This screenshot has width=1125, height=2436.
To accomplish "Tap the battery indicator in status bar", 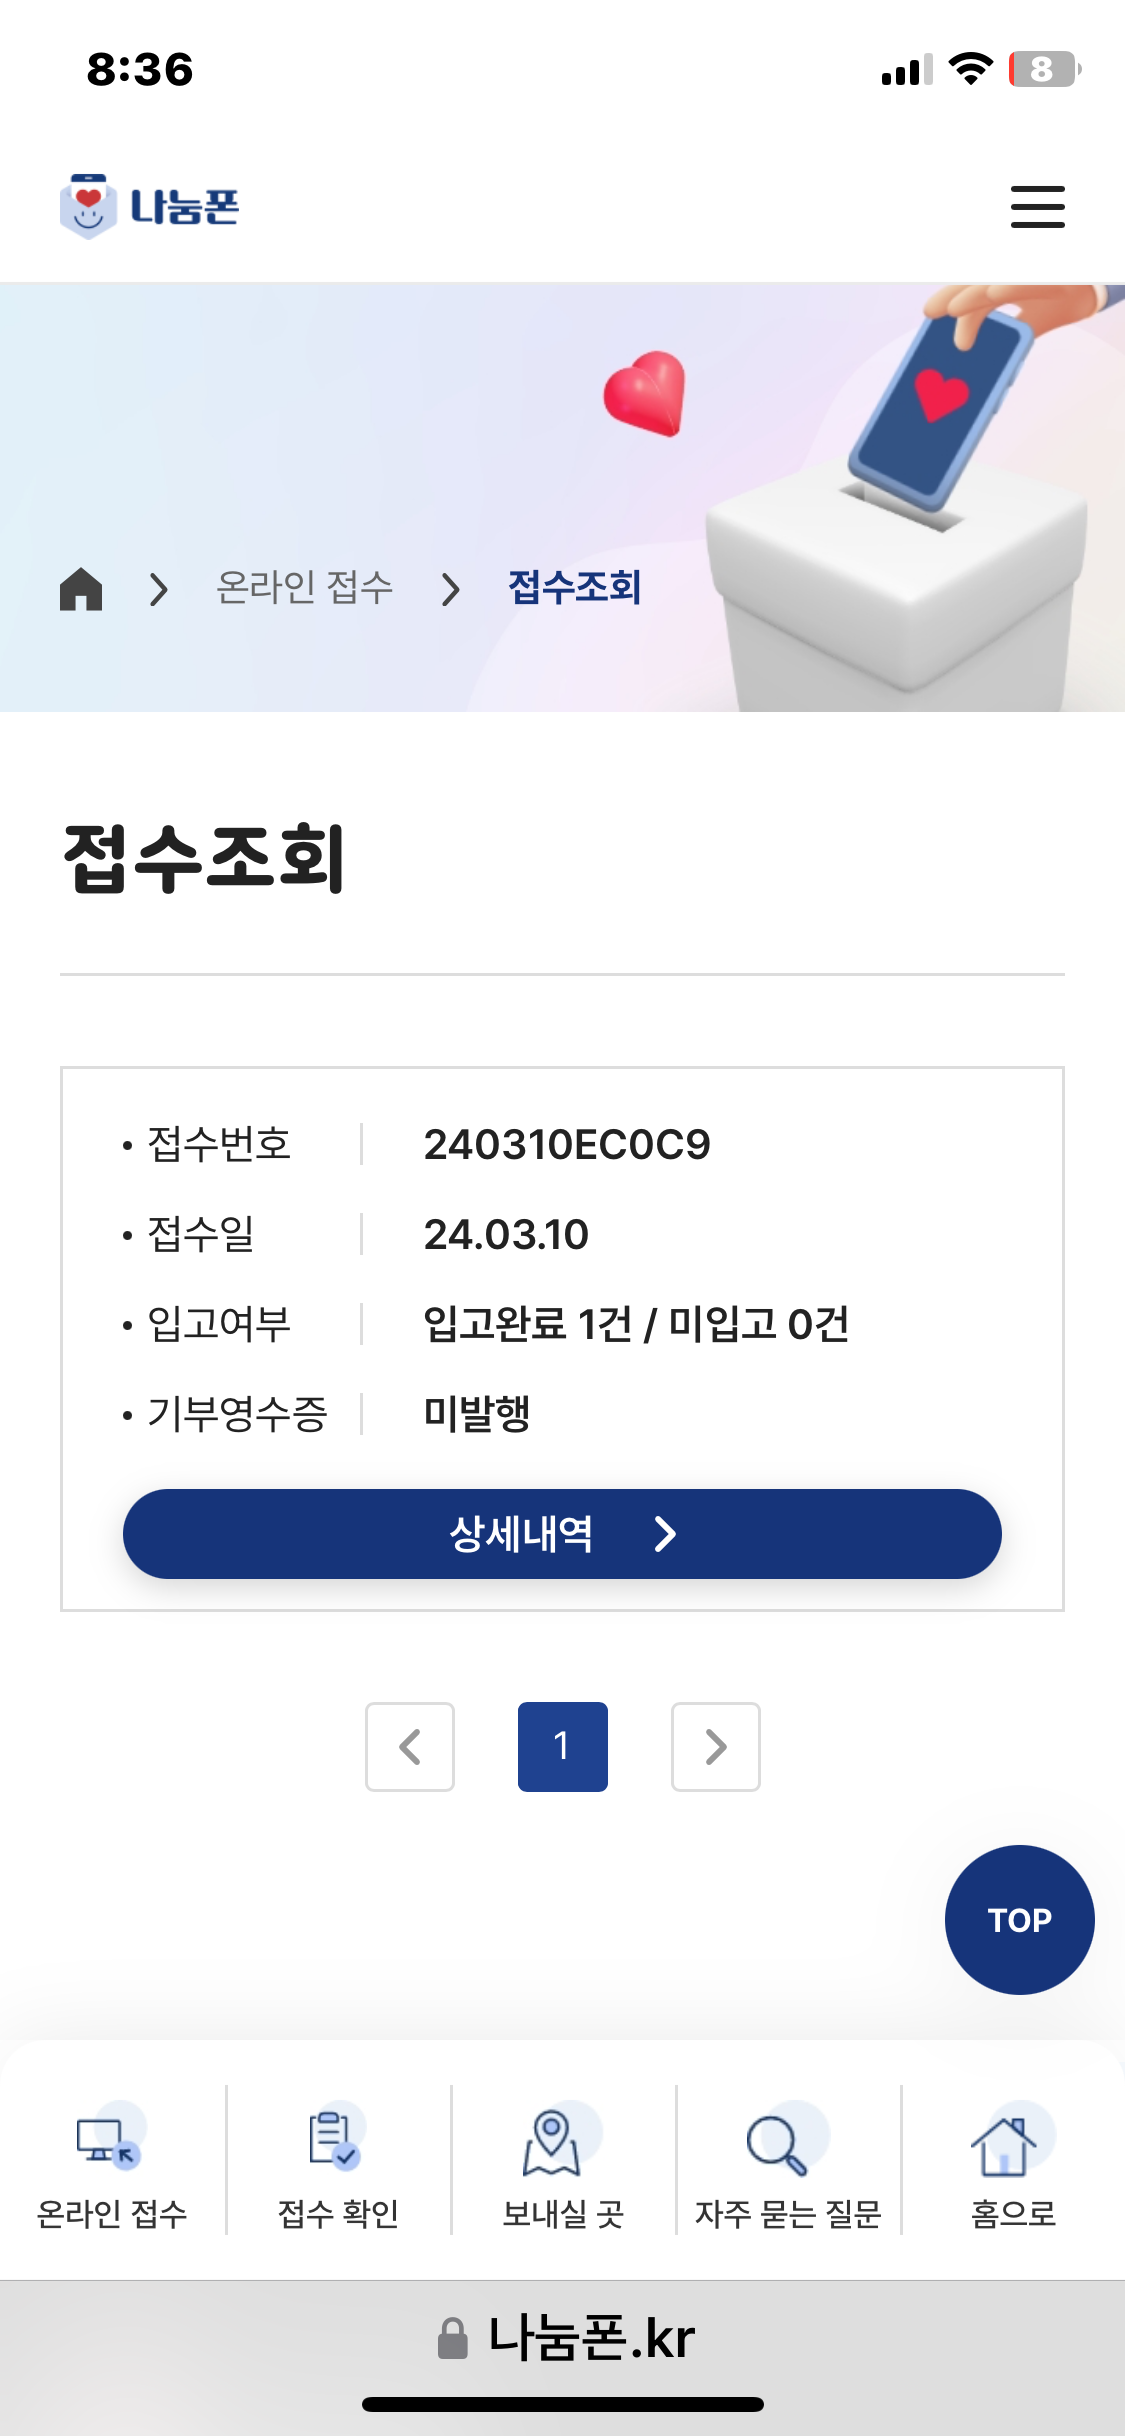I will click(1043, 70).
